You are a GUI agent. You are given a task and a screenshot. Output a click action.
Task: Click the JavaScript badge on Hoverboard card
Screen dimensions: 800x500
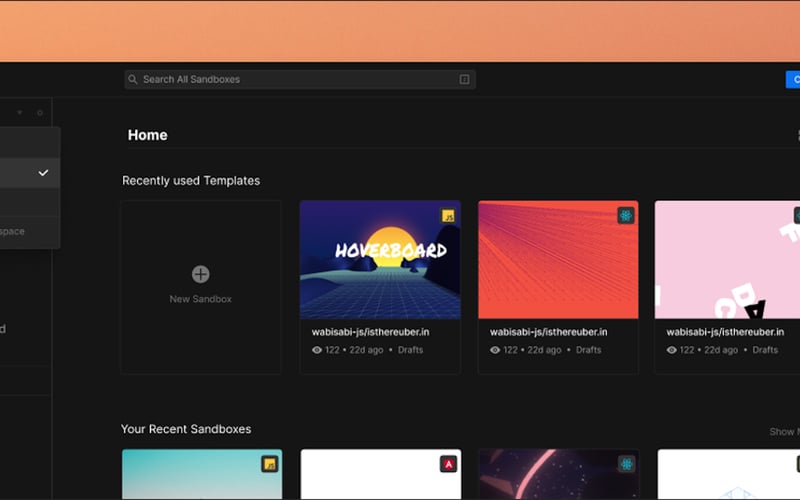[x=448, y=216]
